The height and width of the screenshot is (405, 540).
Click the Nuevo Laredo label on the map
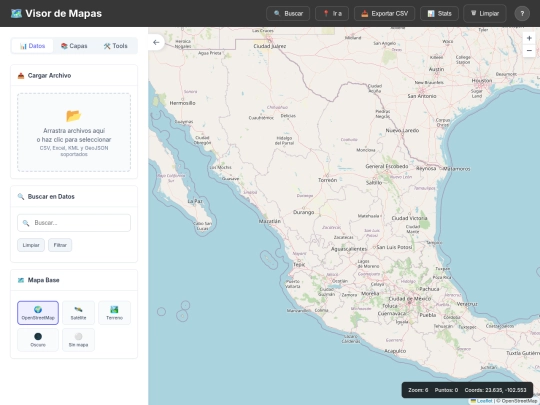point(402,131)
